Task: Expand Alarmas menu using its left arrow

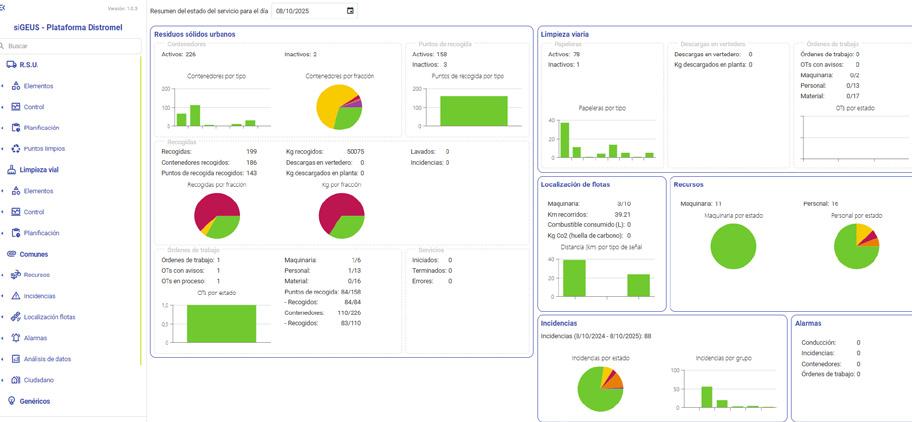Action: [2, 338]
